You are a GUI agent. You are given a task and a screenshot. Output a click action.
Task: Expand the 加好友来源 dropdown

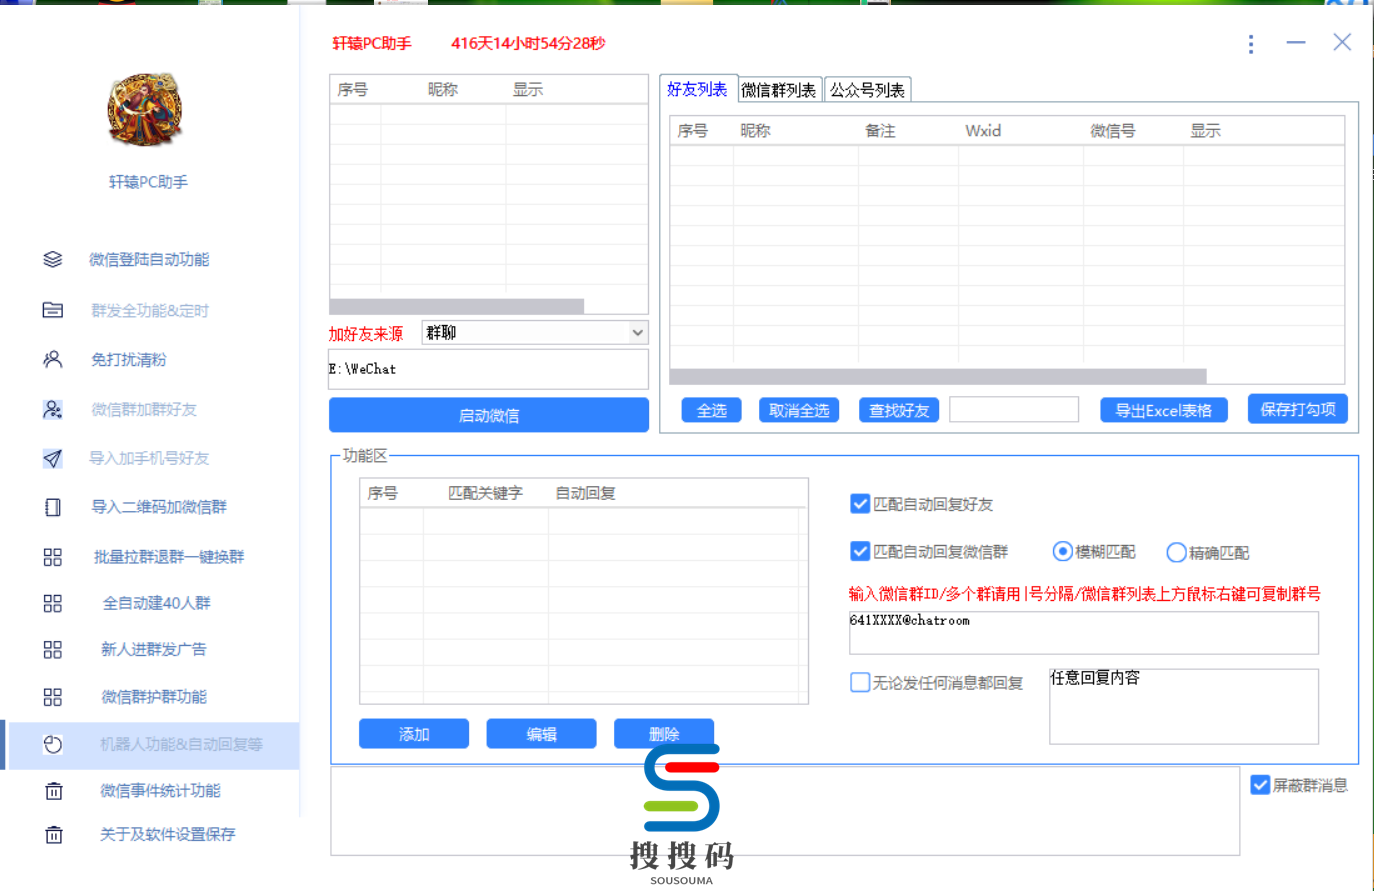[x=637, y=333]
